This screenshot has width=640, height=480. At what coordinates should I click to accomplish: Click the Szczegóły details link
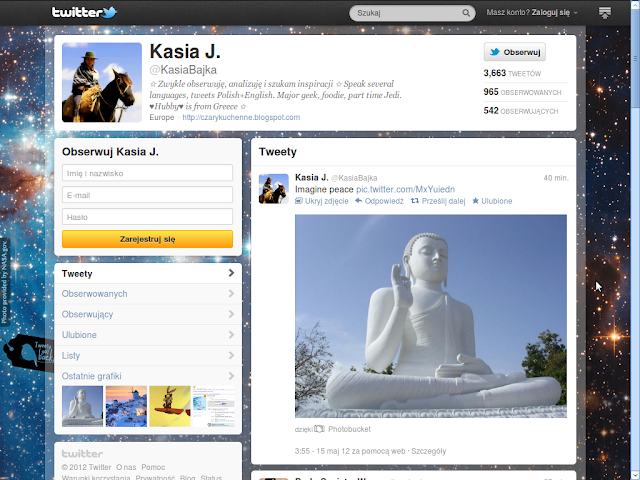click(429, 451)
